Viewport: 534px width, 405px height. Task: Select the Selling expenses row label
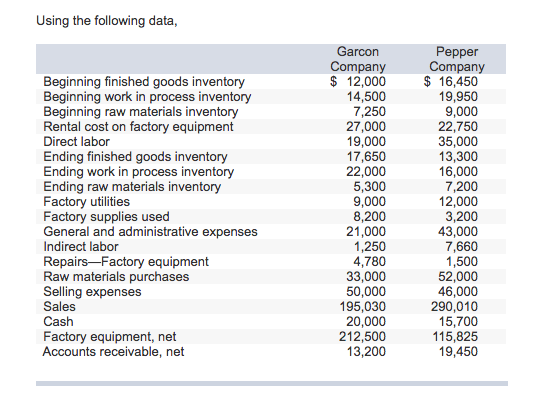[x=92, y=292]
